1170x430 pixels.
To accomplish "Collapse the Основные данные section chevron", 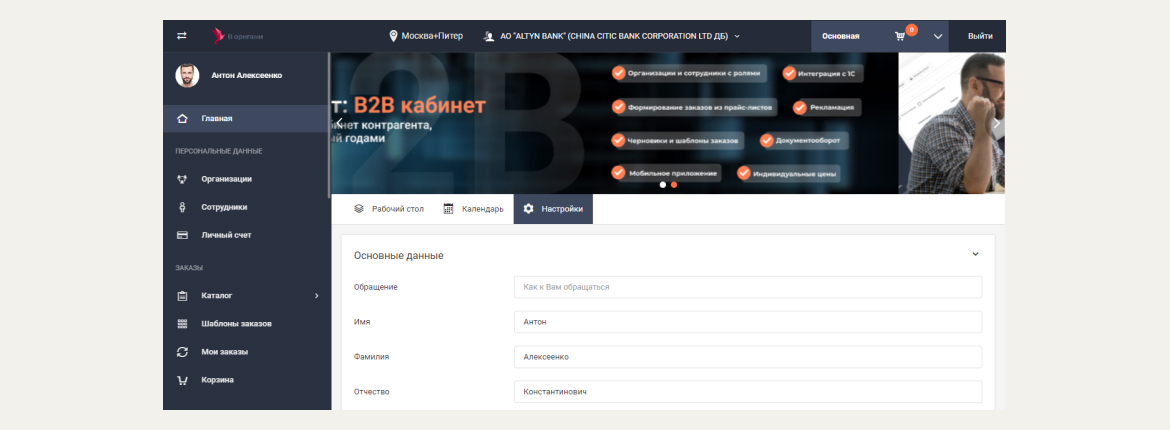I will coord(975,254).
